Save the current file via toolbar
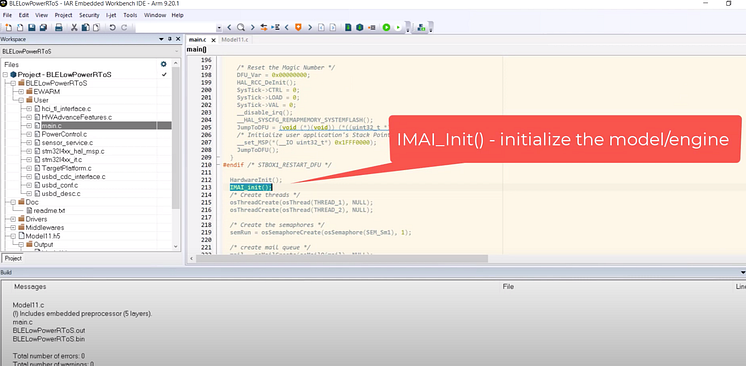746x366 pixels. 31,28
